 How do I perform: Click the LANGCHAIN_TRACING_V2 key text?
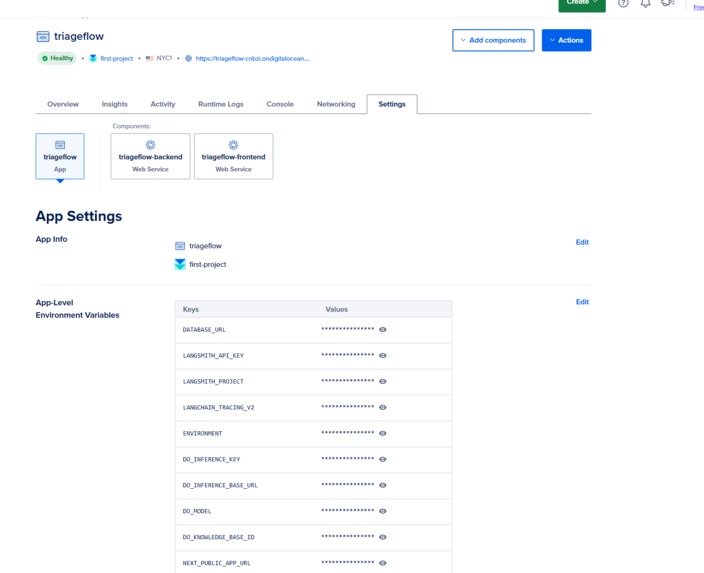[x=218, y=408]
